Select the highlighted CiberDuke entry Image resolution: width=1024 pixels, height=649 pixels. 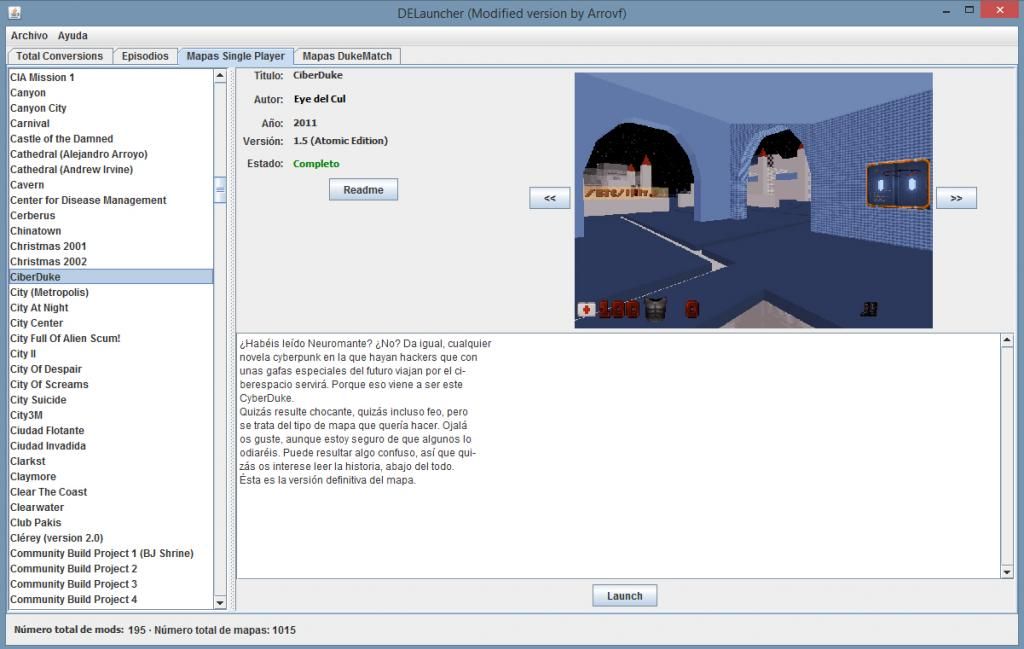point(111,277)
